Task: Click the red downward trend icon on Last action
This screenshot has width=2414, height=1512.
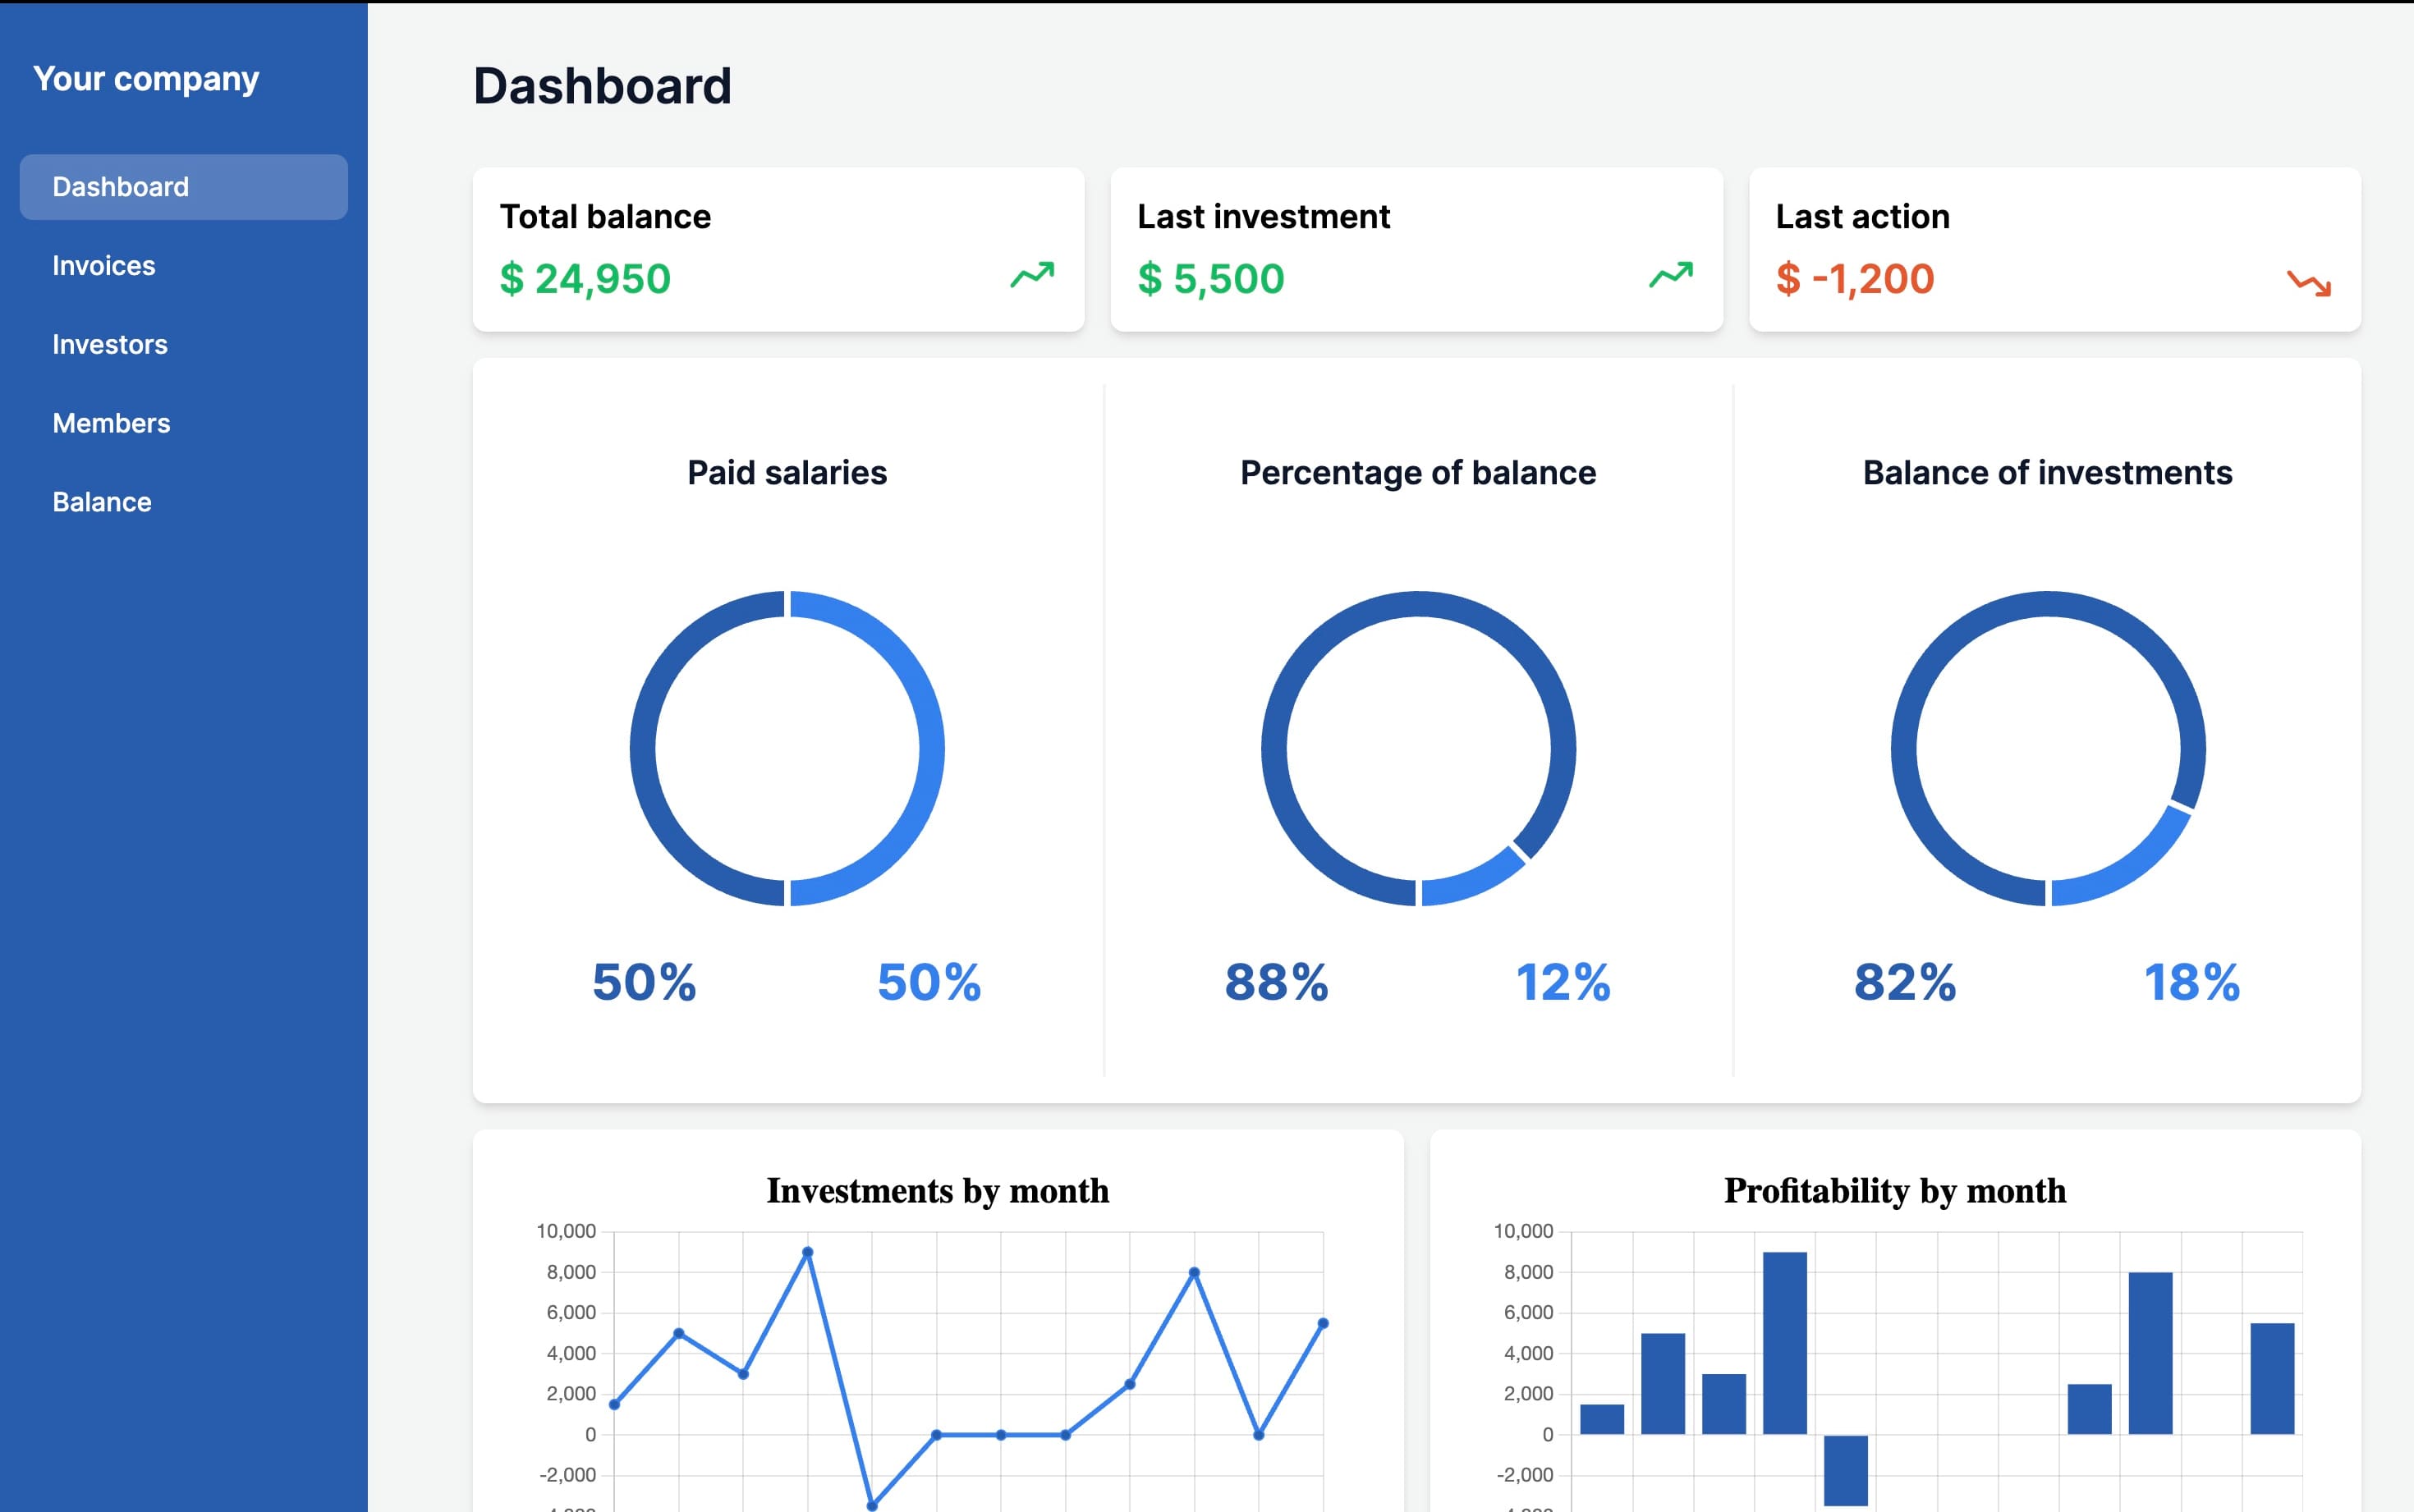Action: click(x=2310, y=283)
